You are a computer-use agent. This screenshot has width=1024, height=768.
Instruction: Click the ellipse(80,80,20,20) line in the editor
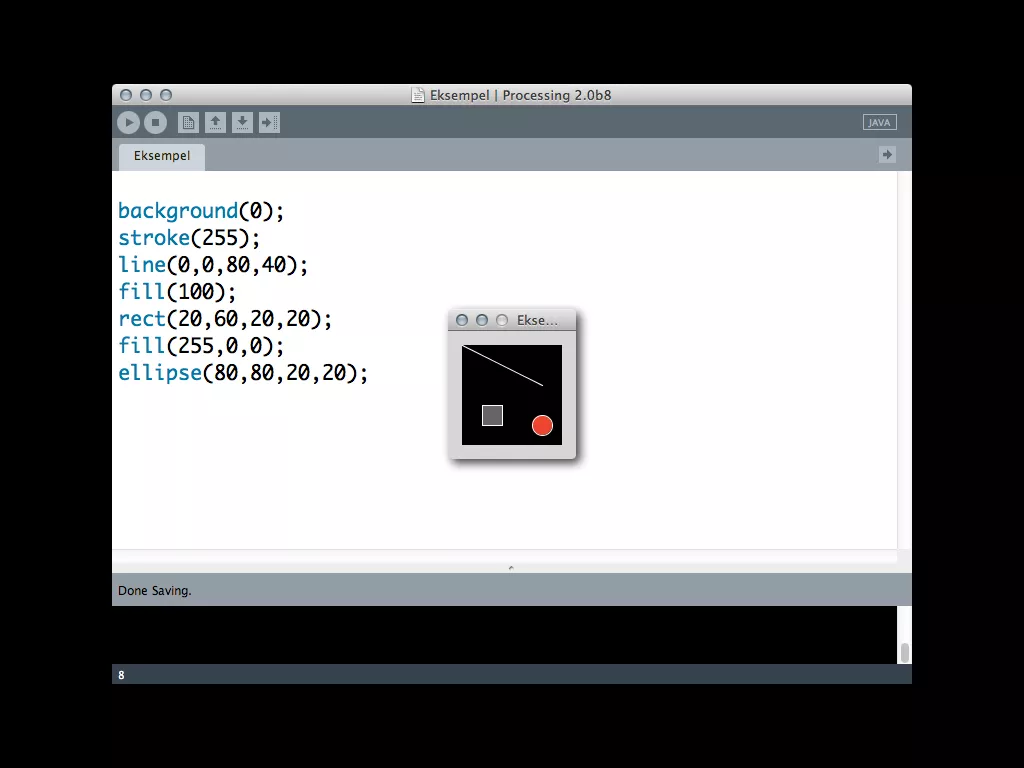click(243, 373)
